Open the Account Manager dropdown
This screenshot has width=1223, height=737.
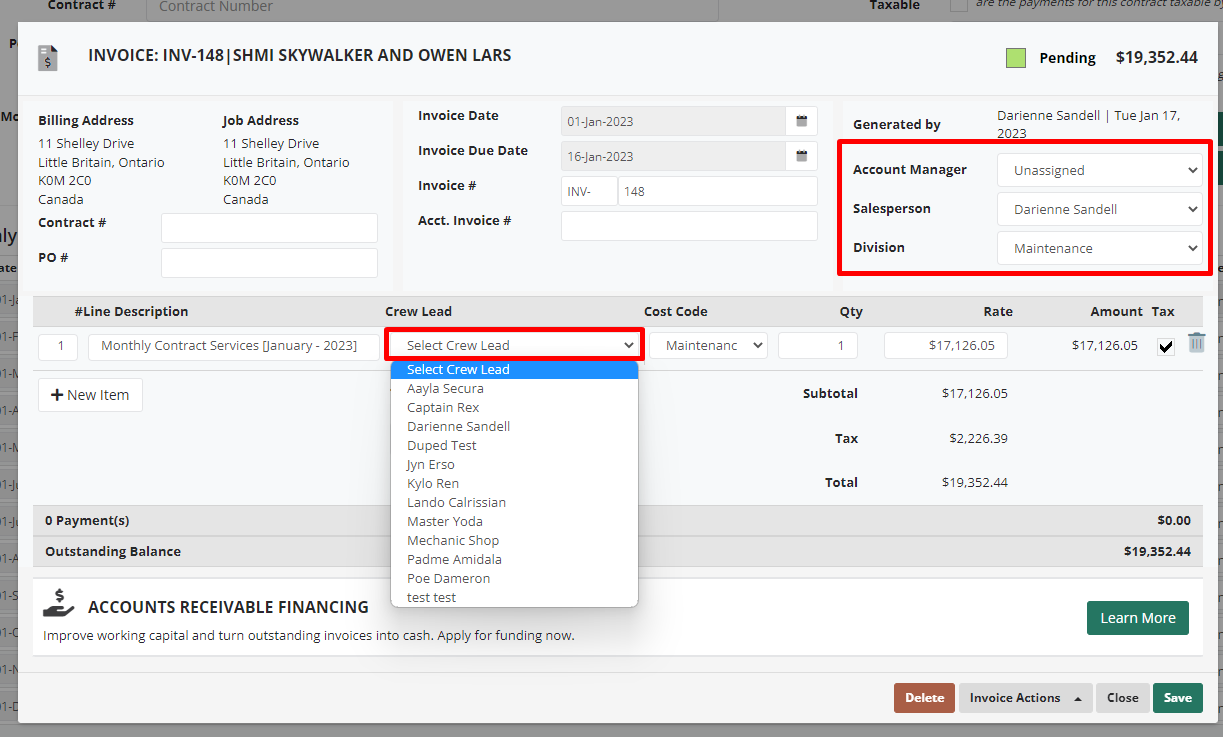[x=1099, y=169]
